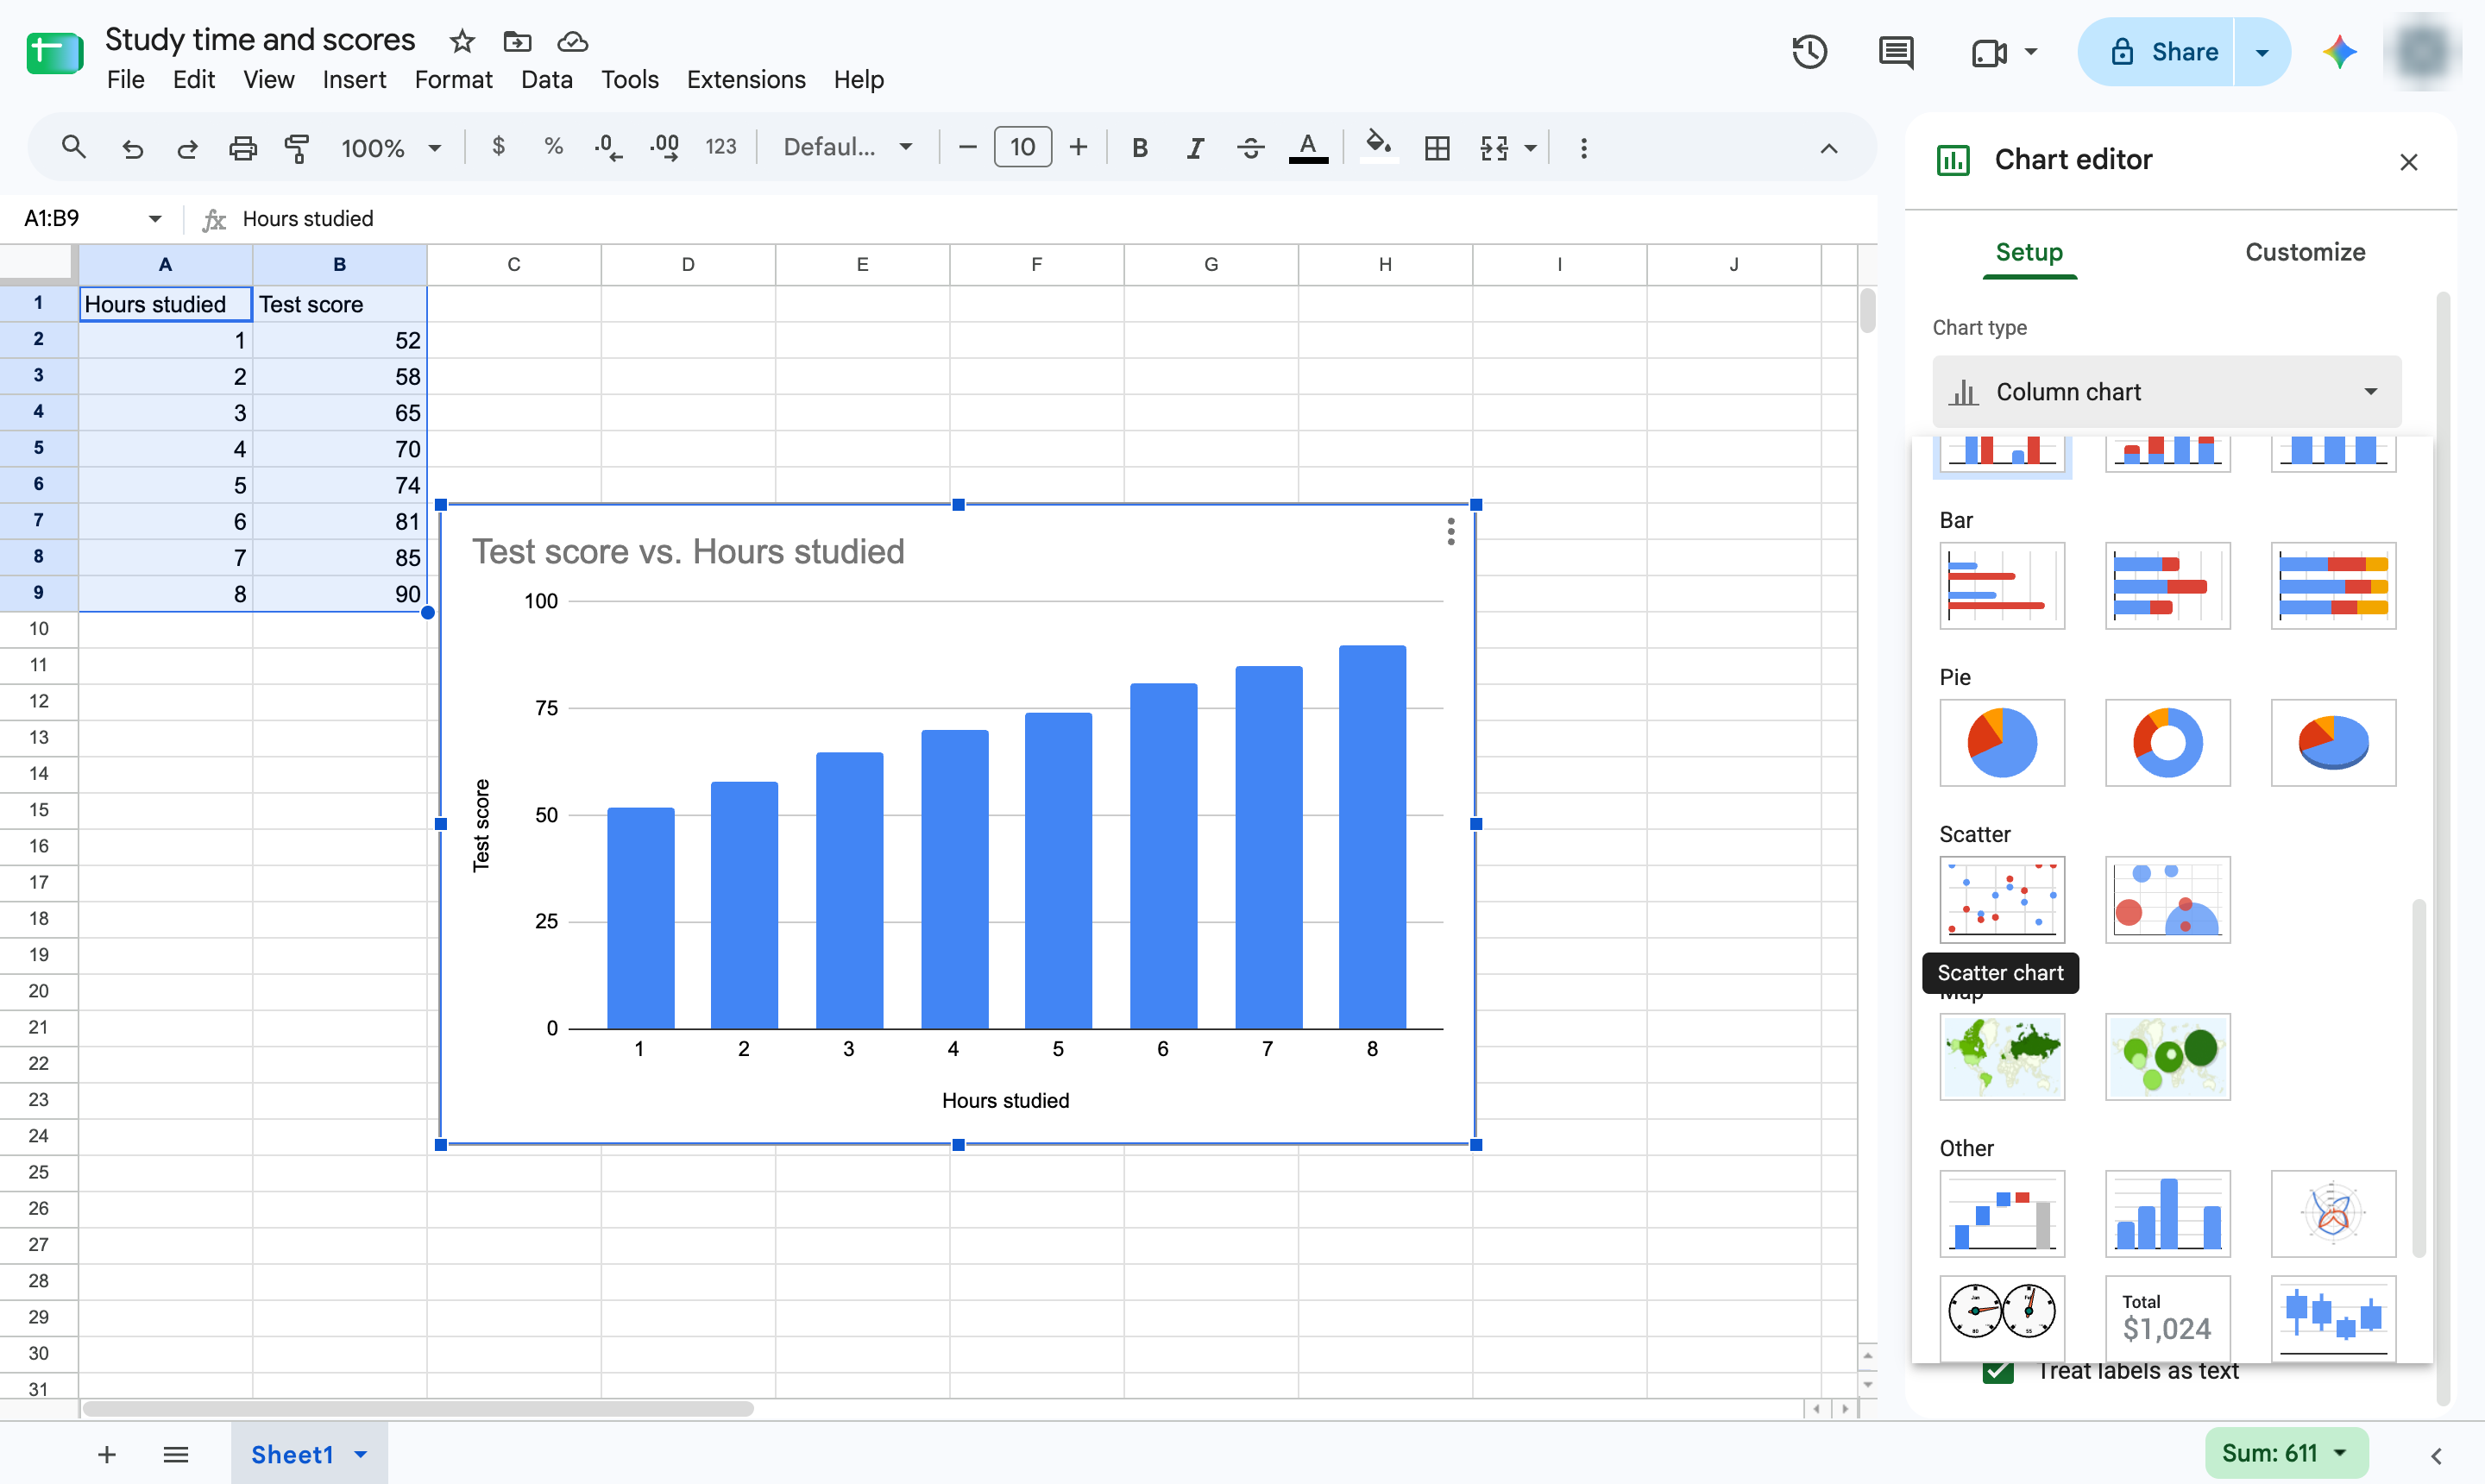Toggle bold formatting

[1139, 148]
